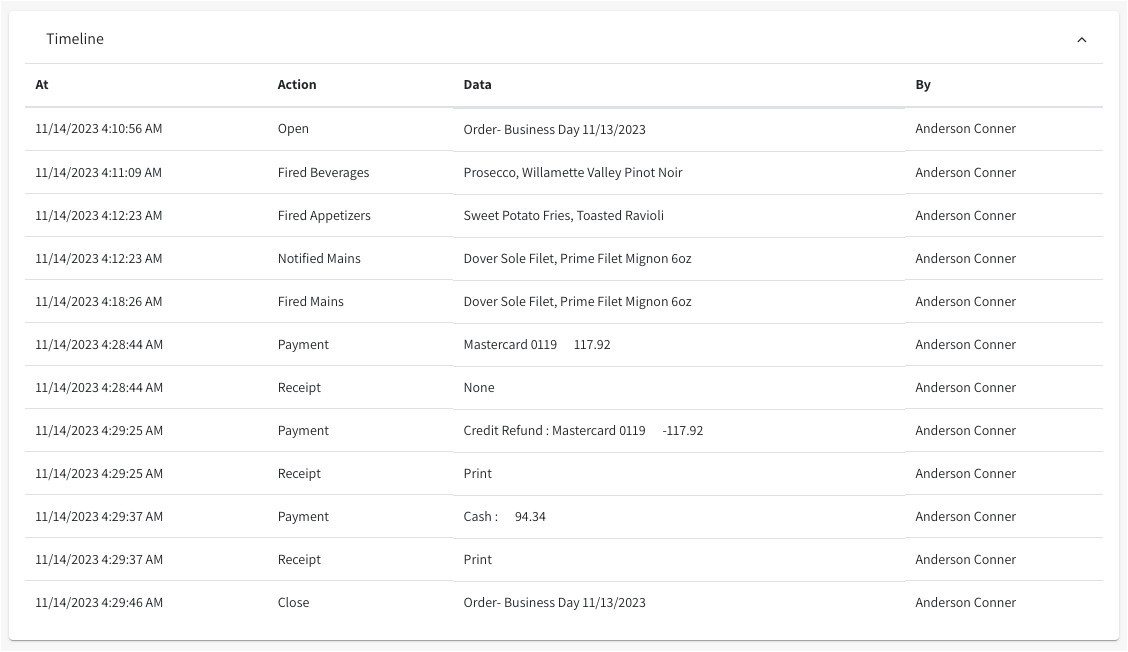1128x652 pixels.
Task: Select the Notified Mains row
Action: point(319,259)
